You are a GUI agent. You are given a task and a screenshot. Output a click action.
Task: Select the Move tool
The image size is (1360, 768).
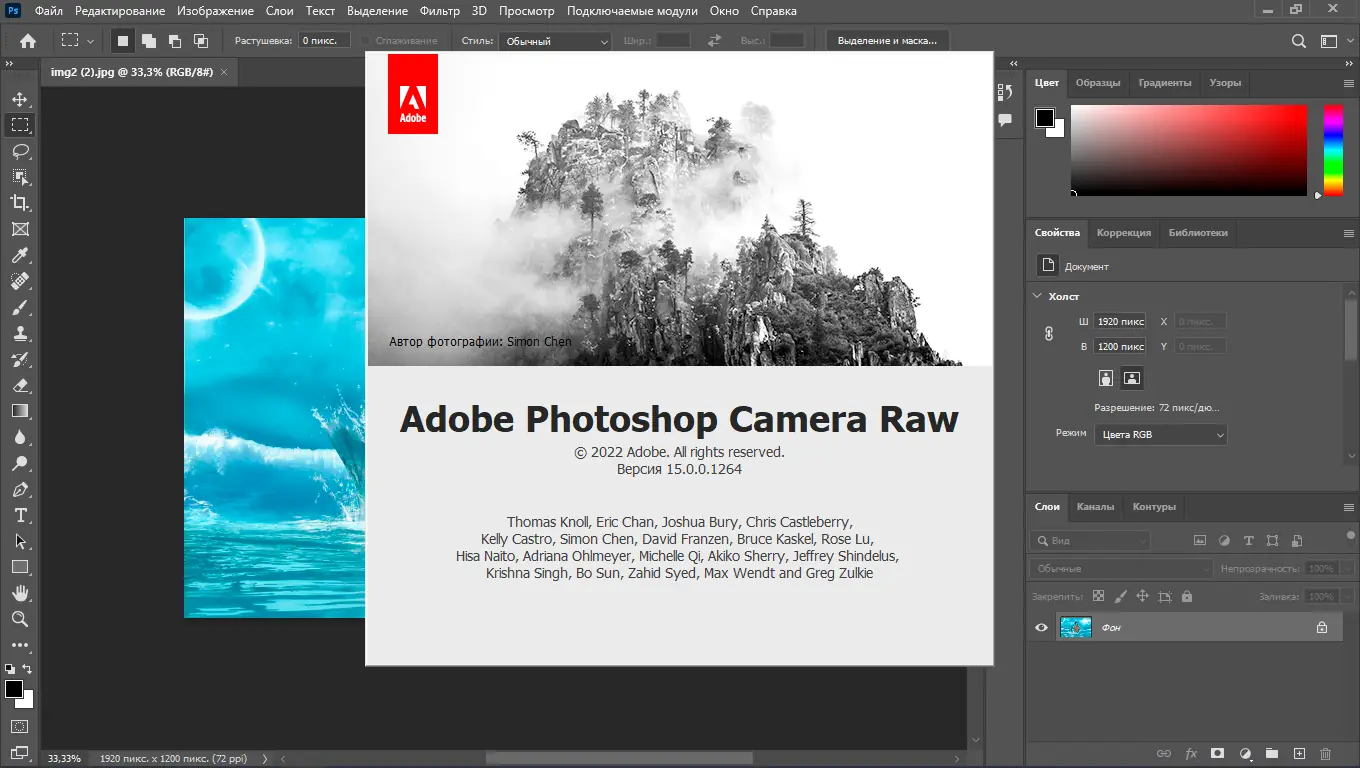pos(20,99)
